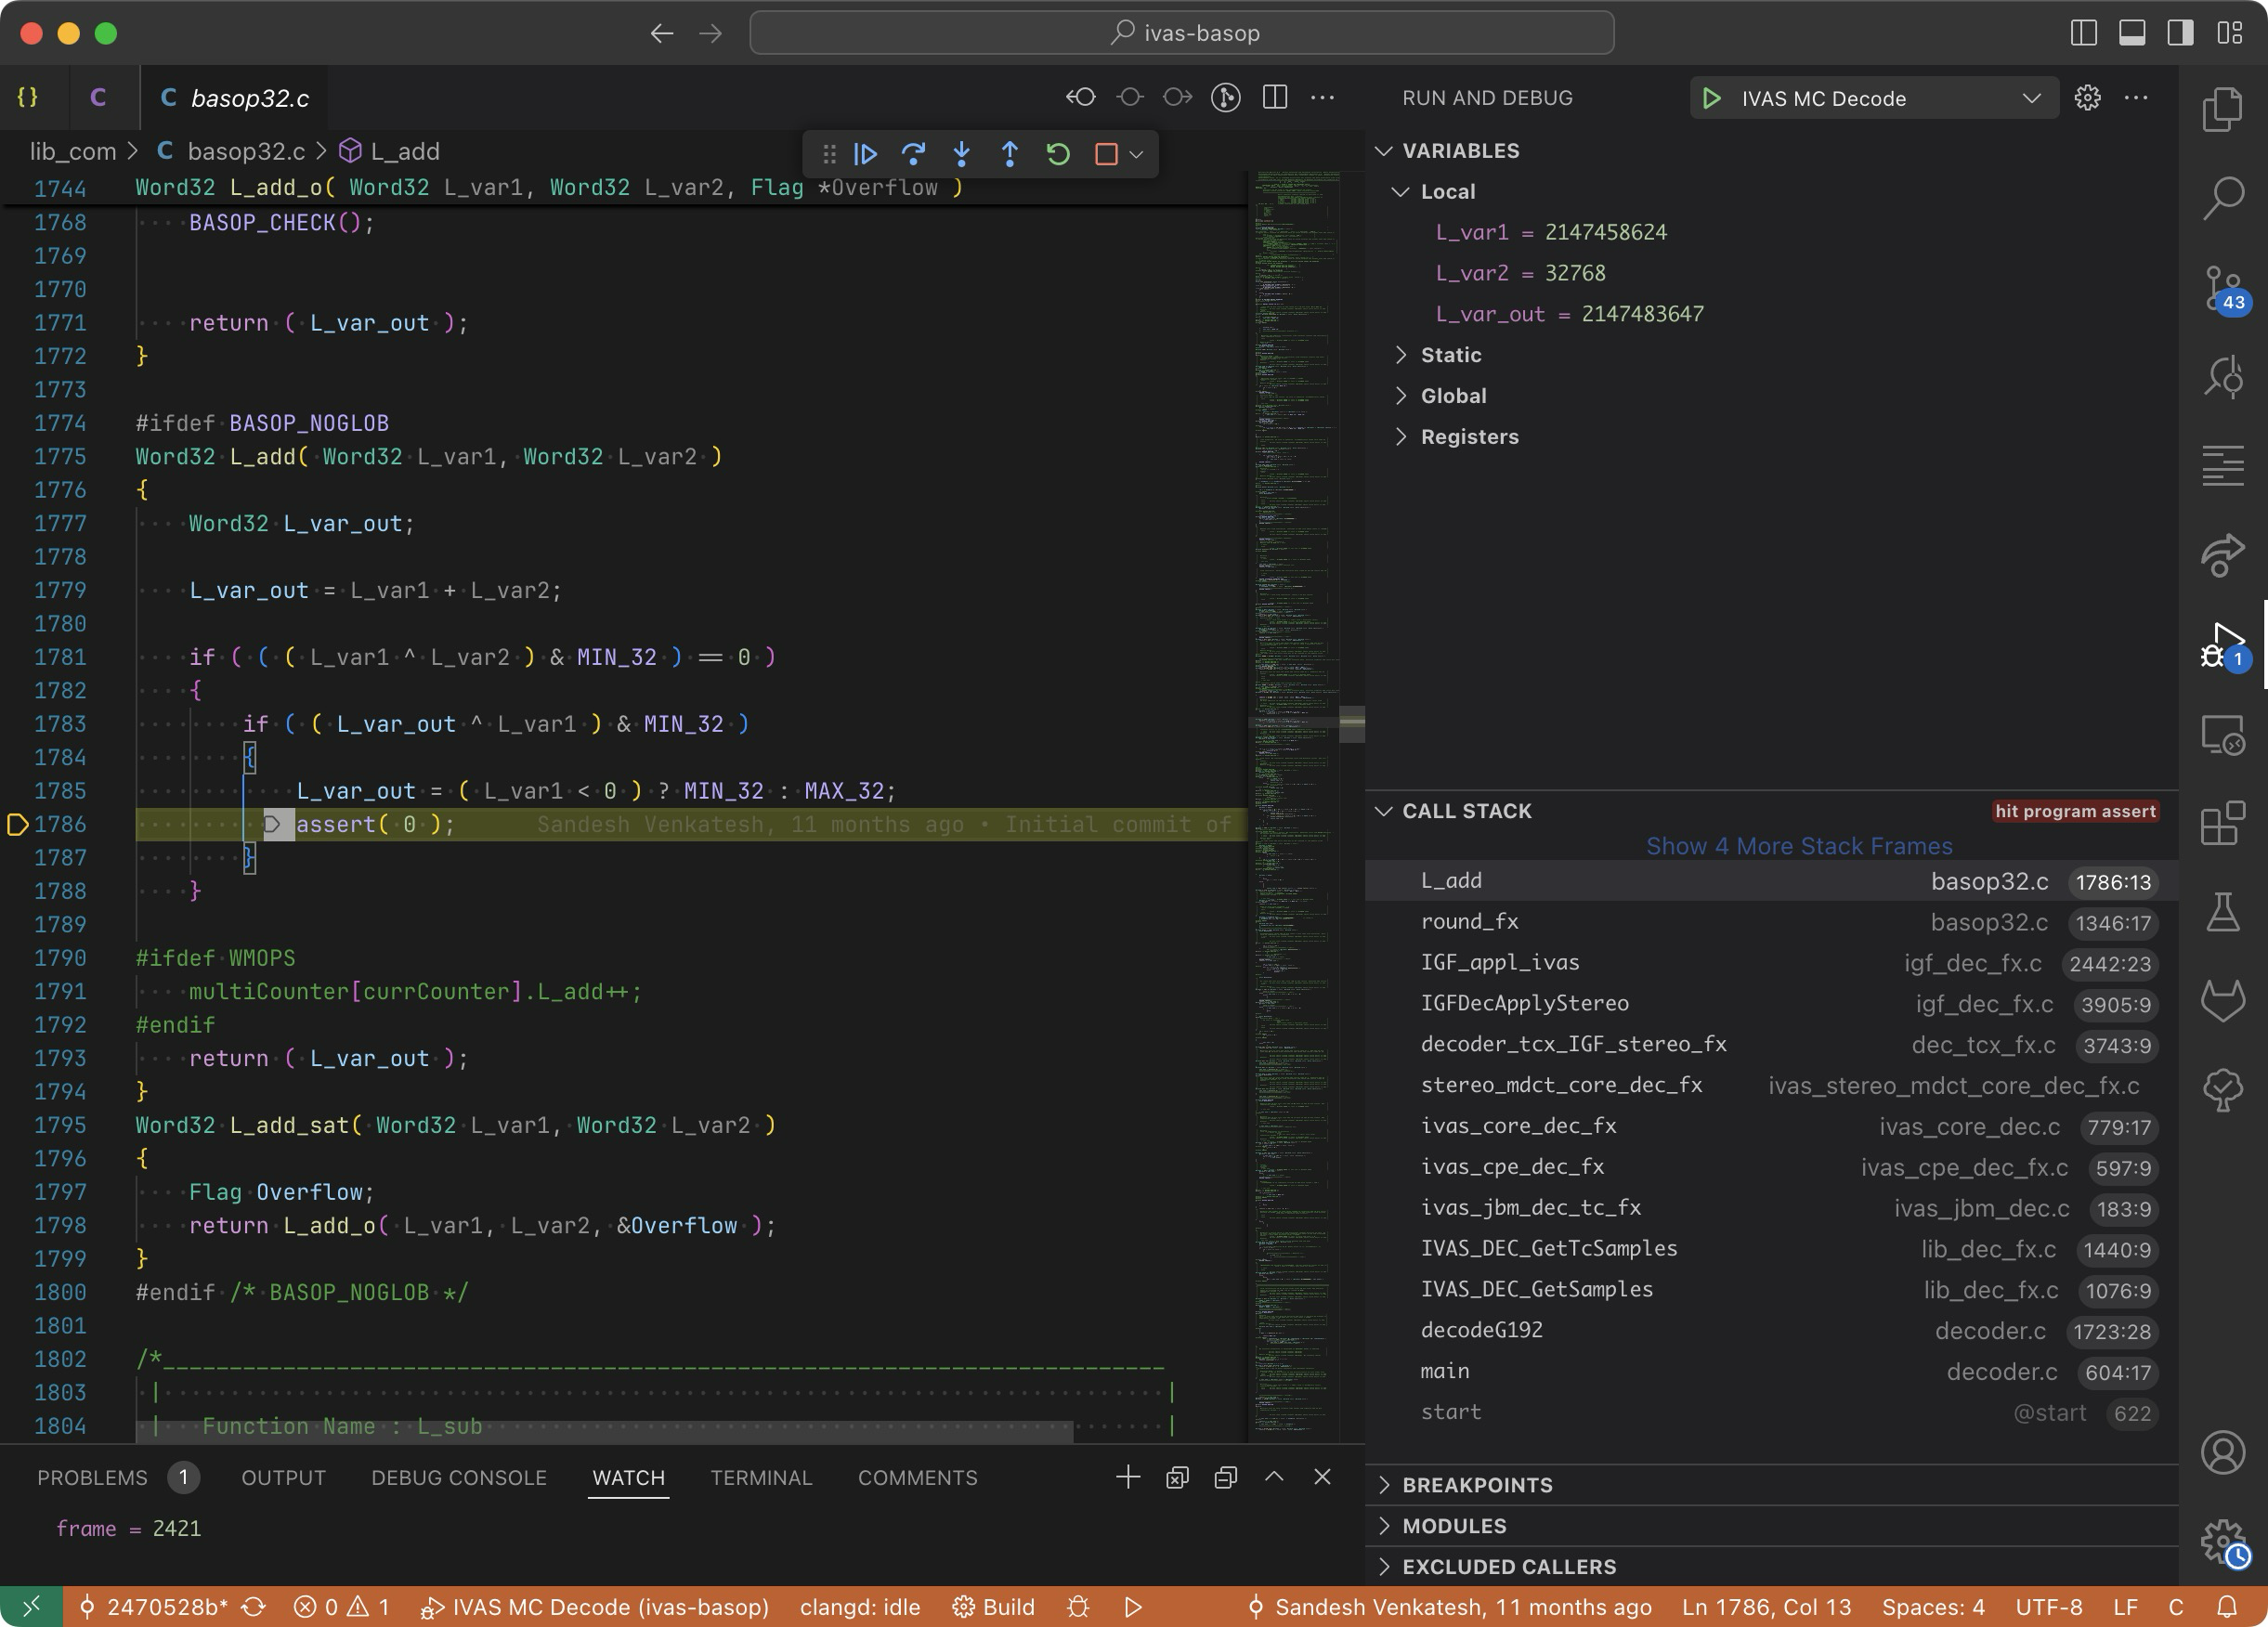
Task: Open Source Control in the activity bar
Action: point(2222,289)
